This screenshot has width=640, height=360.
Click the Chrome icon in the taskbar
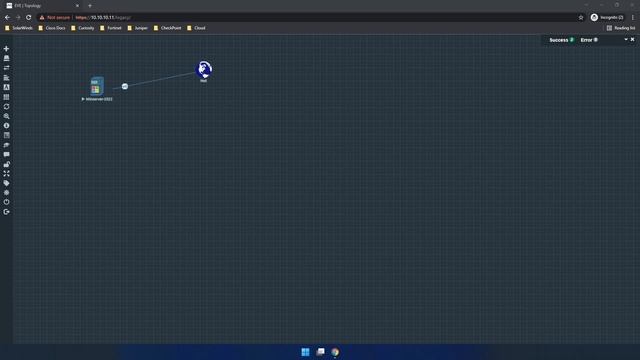(335, 352)
